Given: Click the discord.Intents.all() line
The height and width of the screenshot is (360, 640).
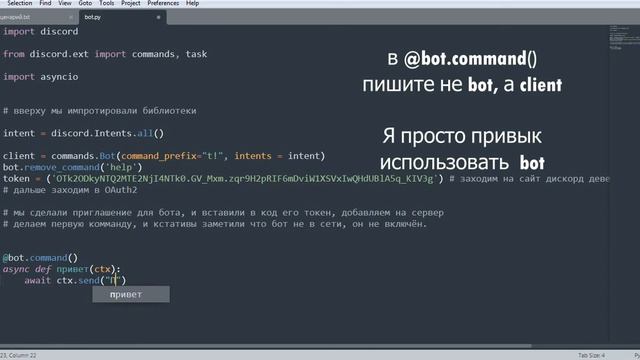Looking at the screenshot, I should [83, 133].
